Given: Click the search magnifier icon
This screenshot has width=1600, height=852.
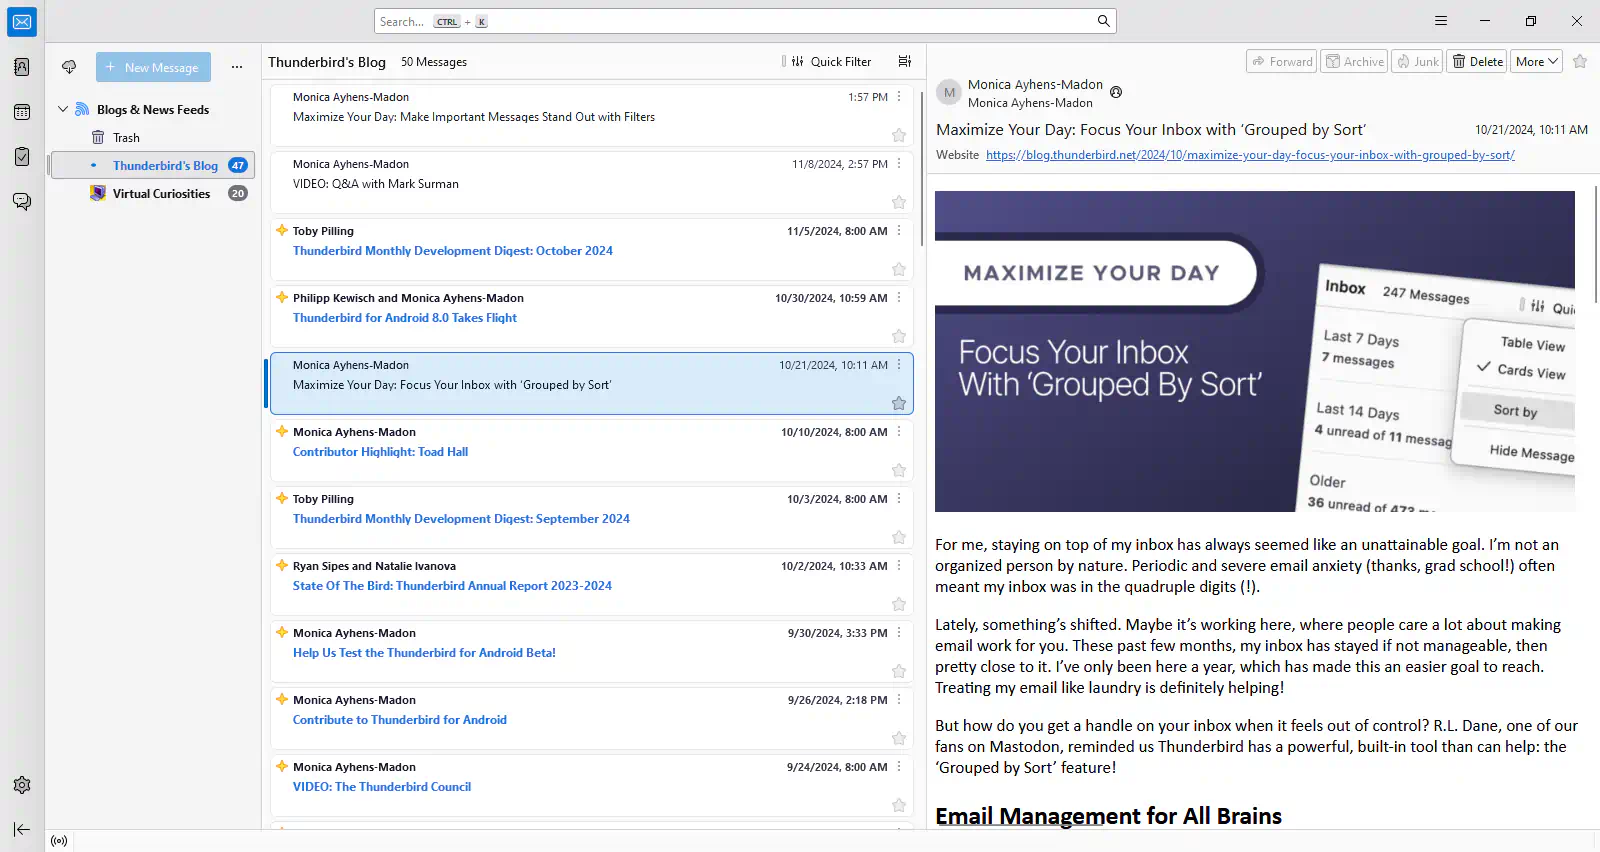Looking at the screenshot, I should (1104, 21).
